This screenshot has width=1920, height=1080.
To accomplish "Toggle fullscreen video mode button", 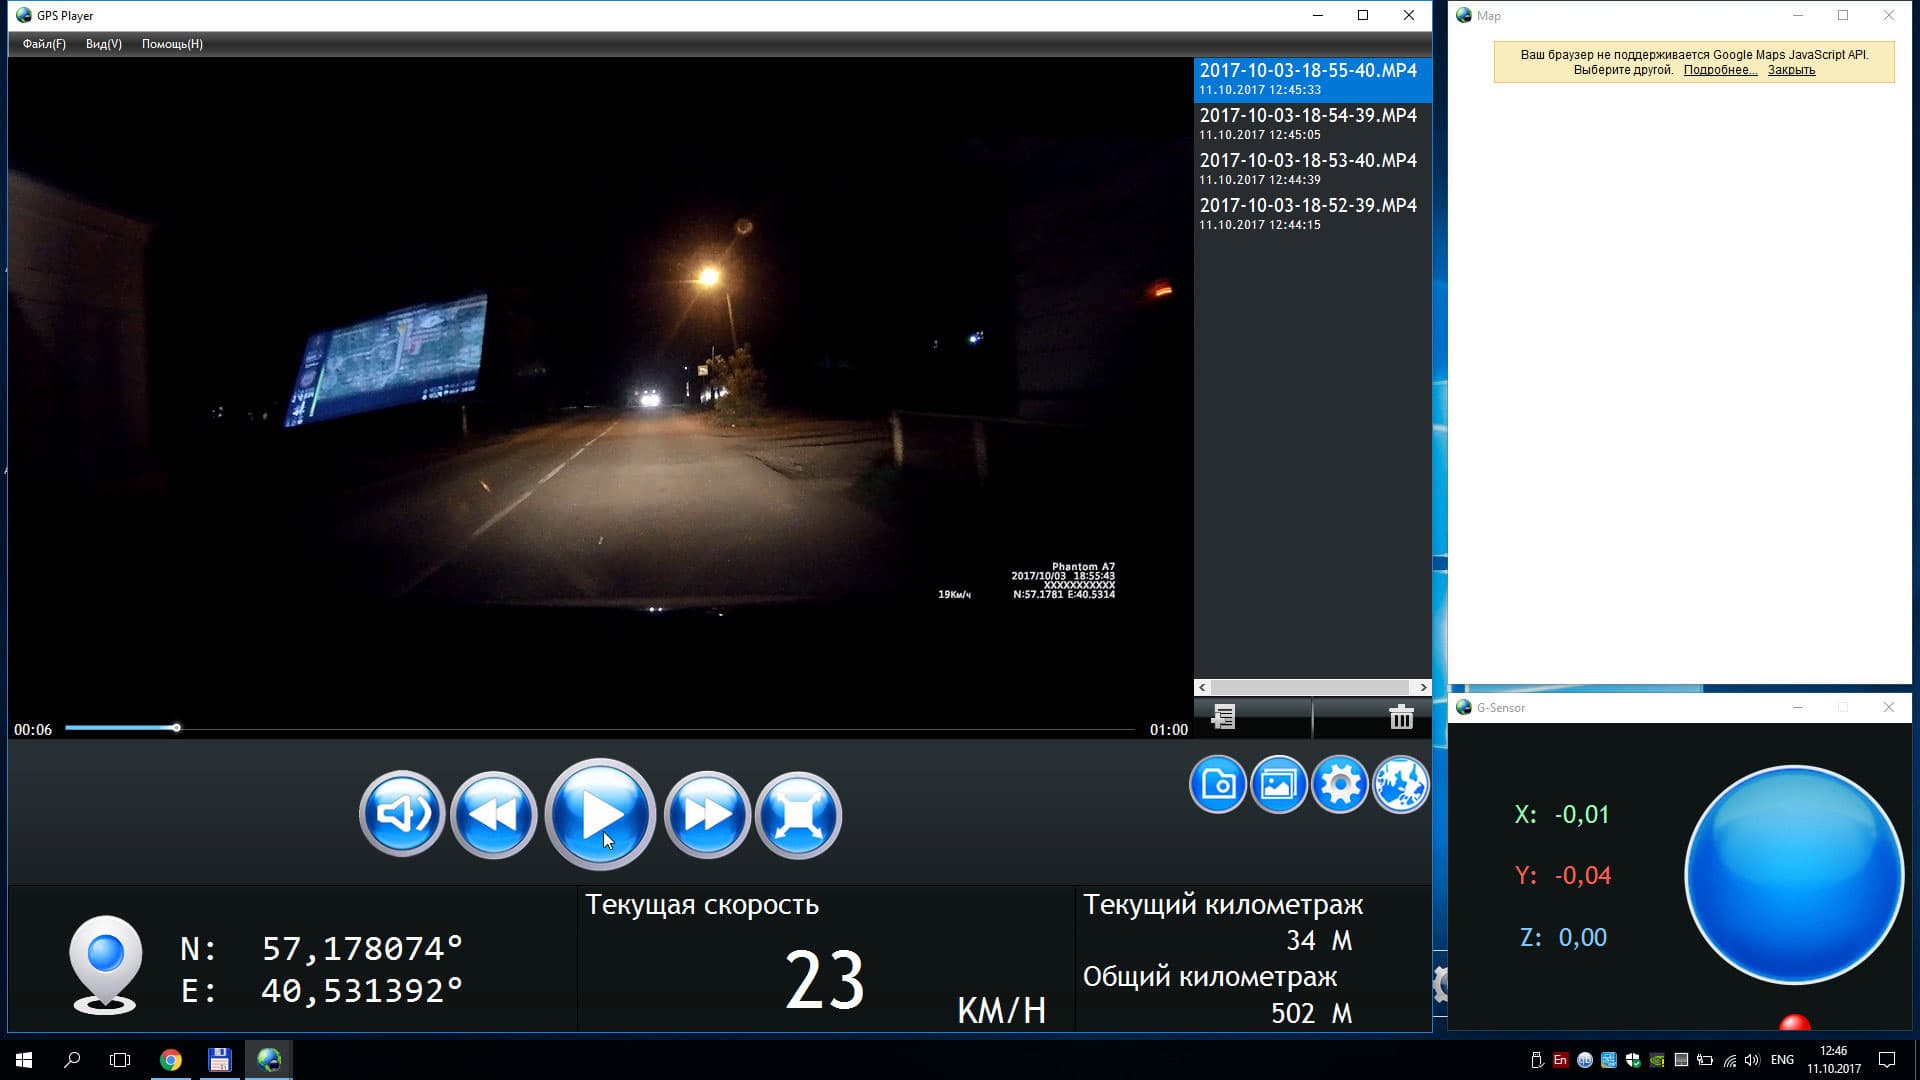I will coord(798,814).
